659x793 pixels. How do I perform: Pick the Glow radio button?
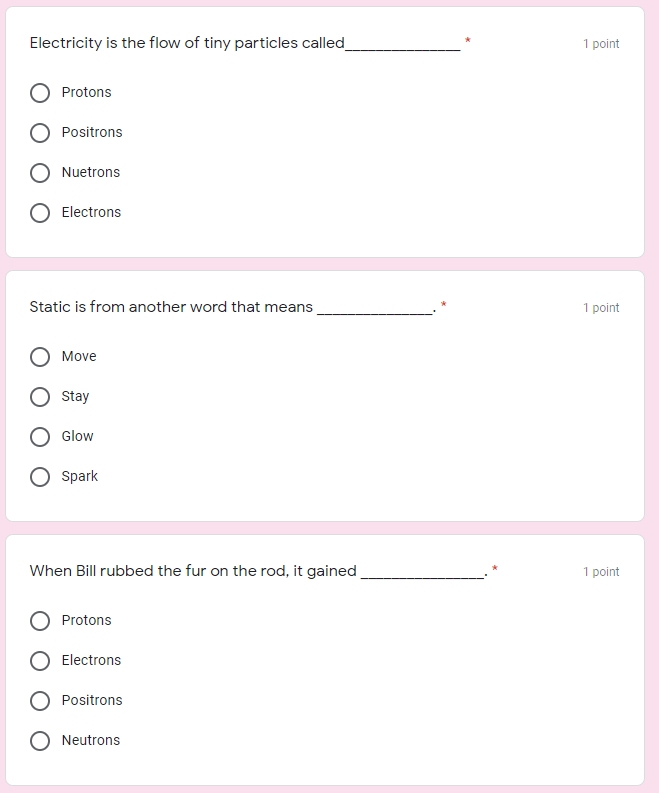(x=40, y=437)
